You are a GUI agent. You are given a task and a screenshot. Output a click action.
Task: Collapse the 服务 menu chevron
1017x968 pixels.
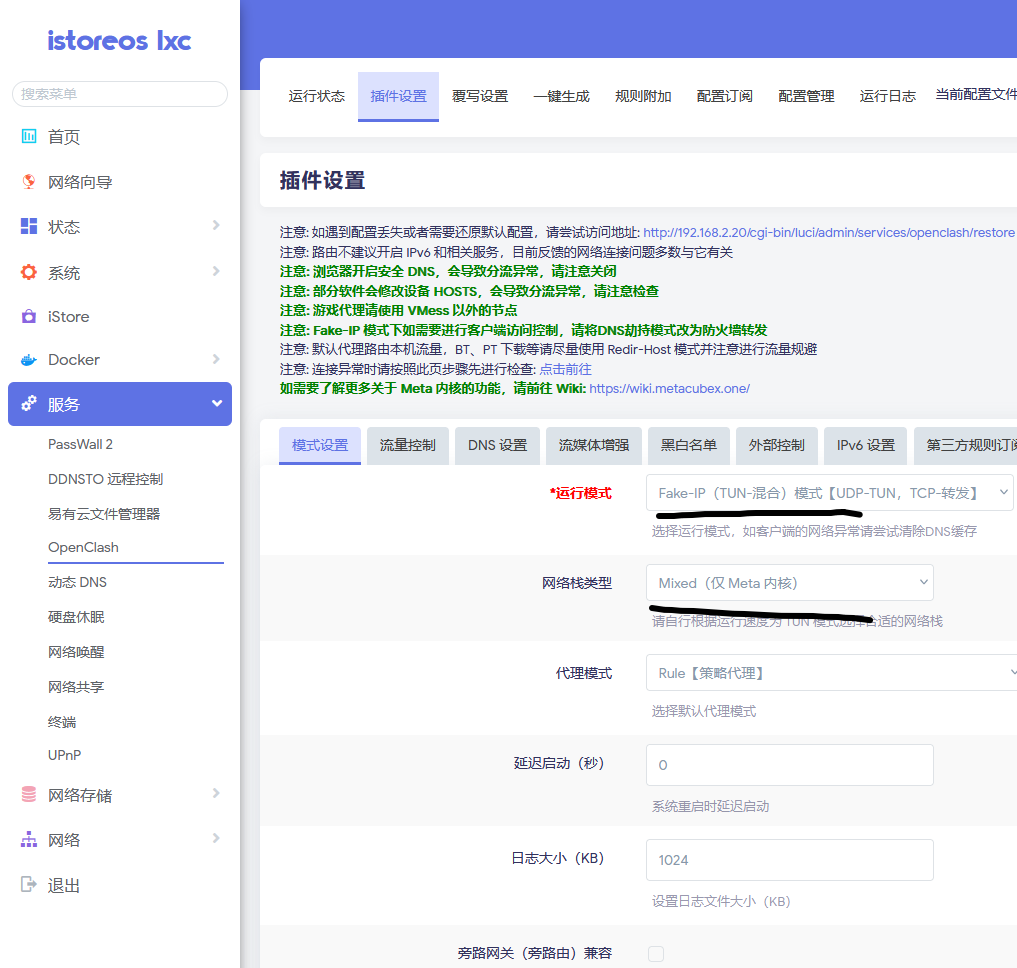click(217, 404)
